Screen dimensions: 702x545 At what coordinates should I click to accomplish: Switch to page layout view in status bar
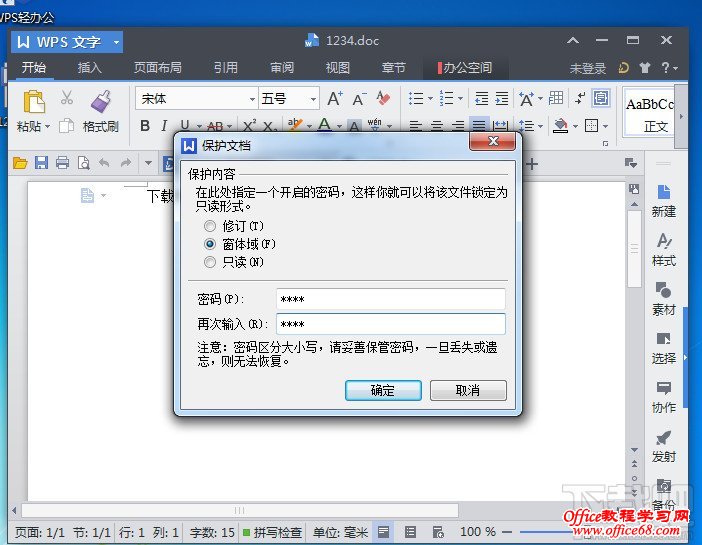pyautogui.click(x=383, y=532)
